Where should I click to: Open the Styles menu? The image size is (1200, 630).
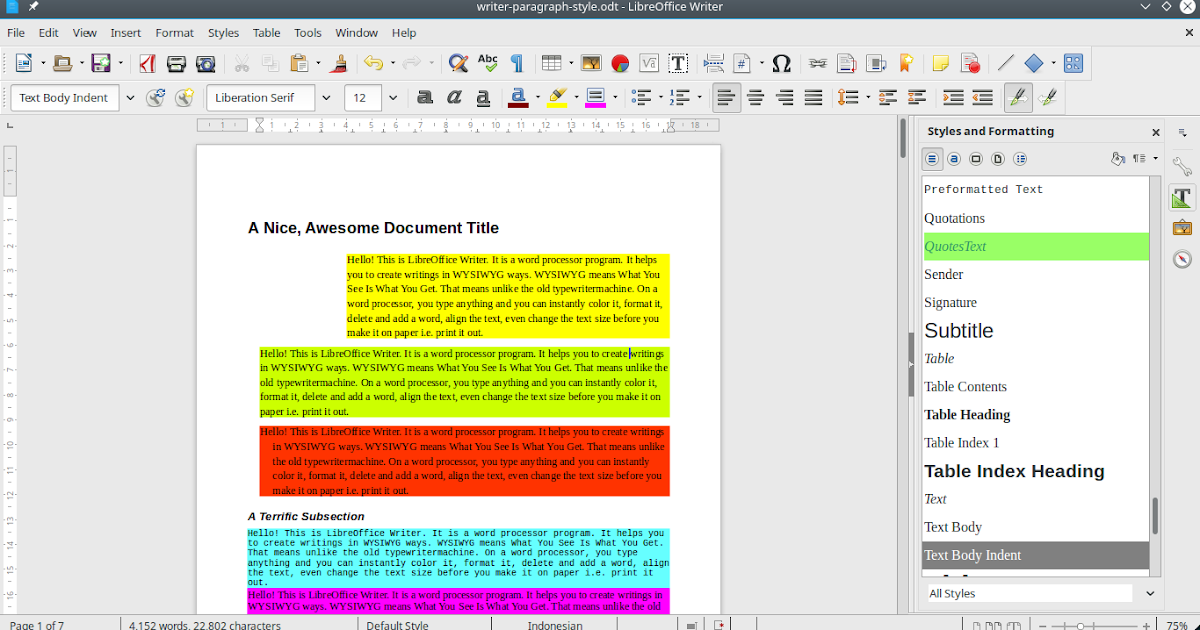coord(222,32)
